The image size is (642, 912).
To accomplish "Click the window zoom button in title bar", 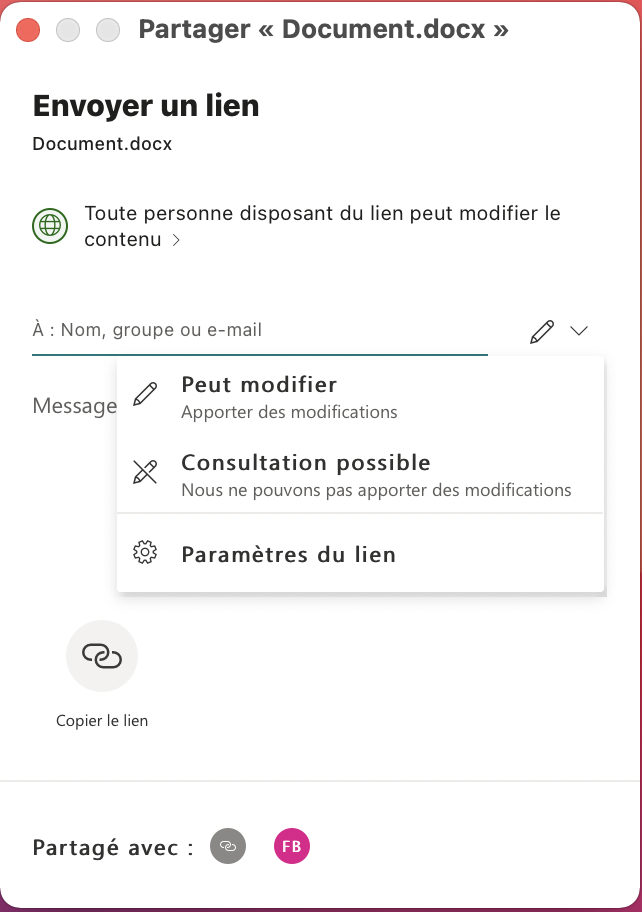I will click(x=107, y=30).
